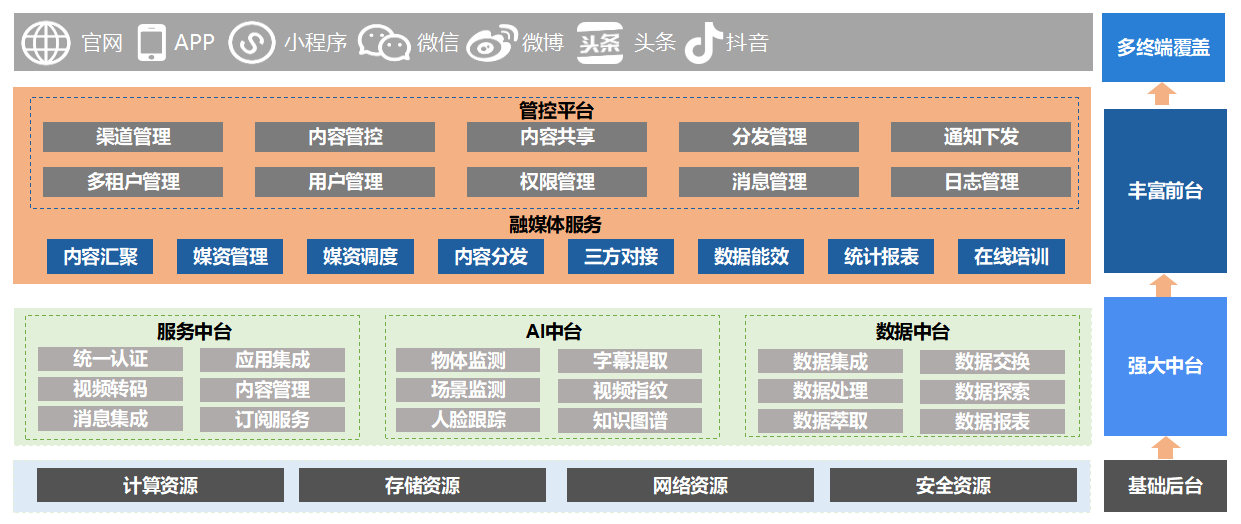Image resolution: width=1241 pixels, height=524 pixels.
Task: Select the blue 媒资管理 box
Action: (x=230, y=257)
